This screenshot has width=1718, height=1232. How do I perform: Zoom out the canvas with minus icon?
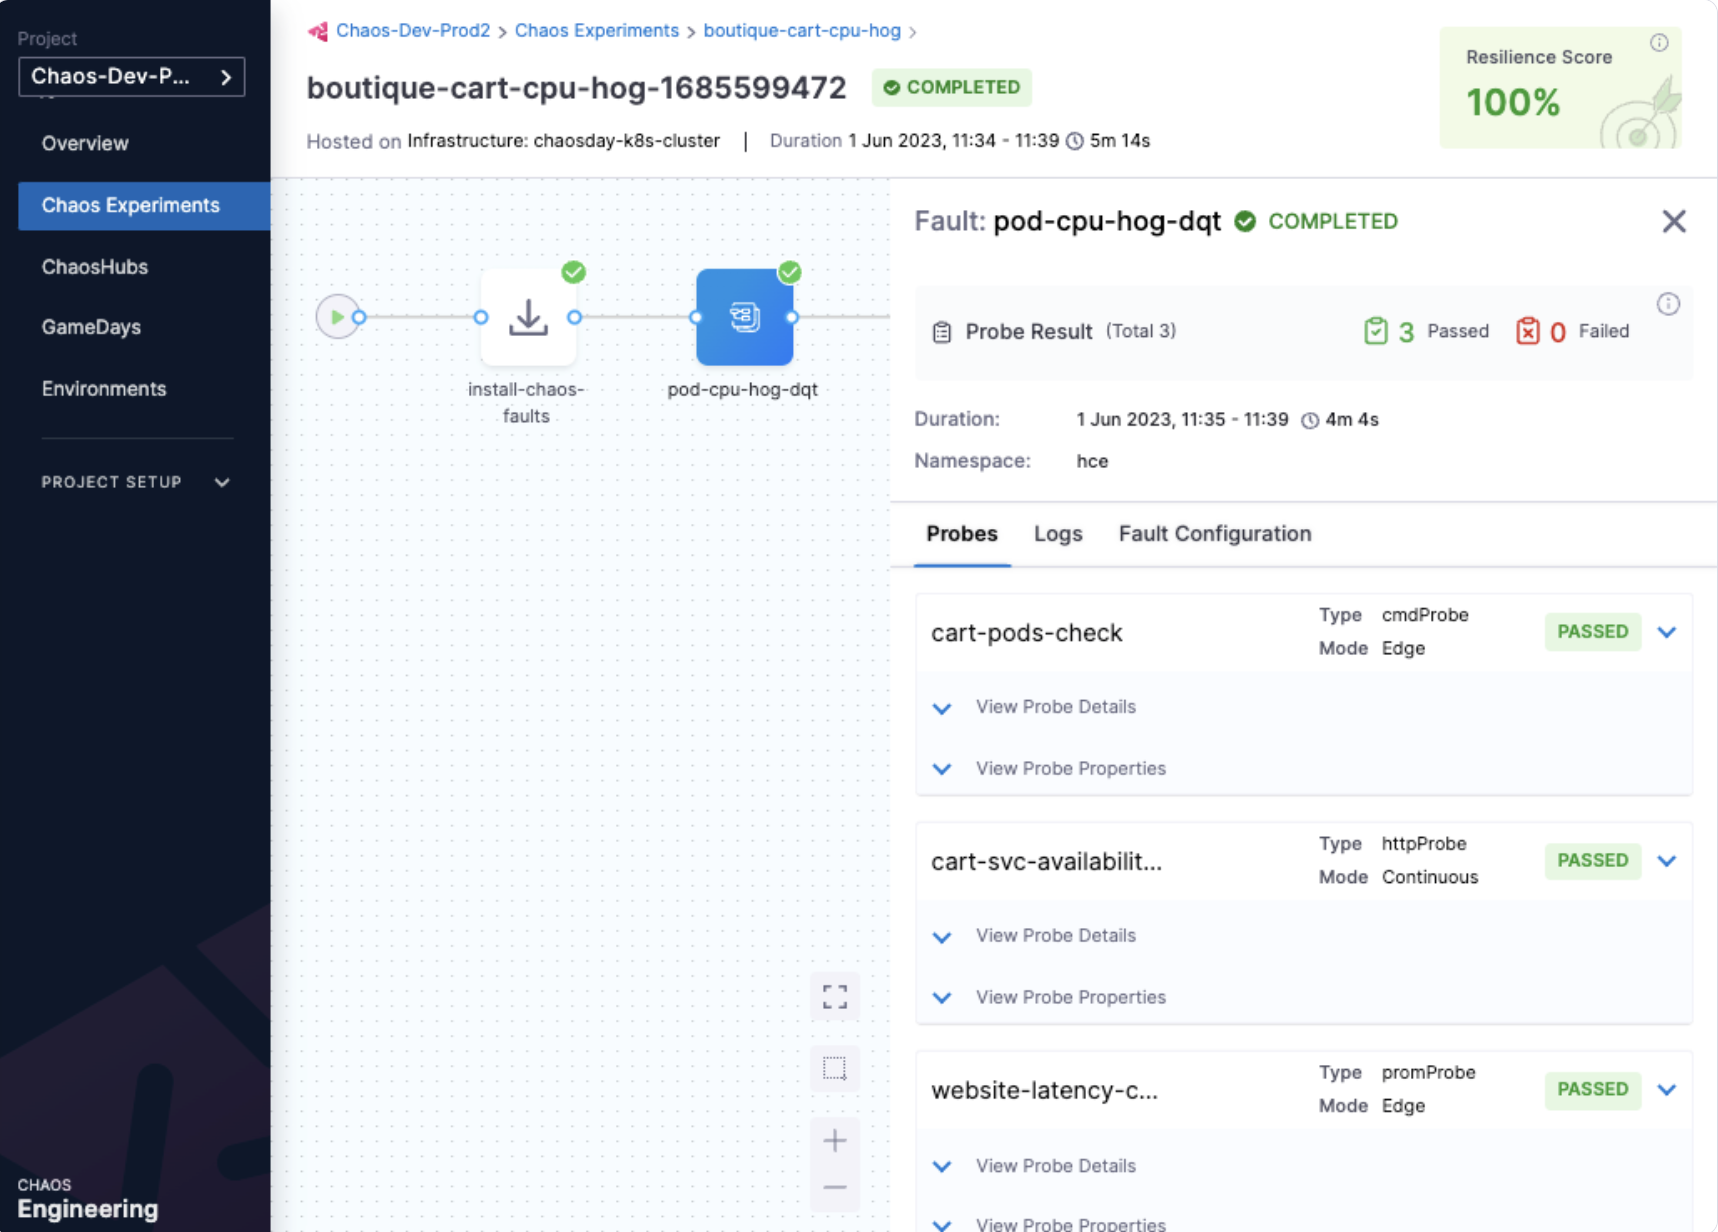coord(835,1188)
